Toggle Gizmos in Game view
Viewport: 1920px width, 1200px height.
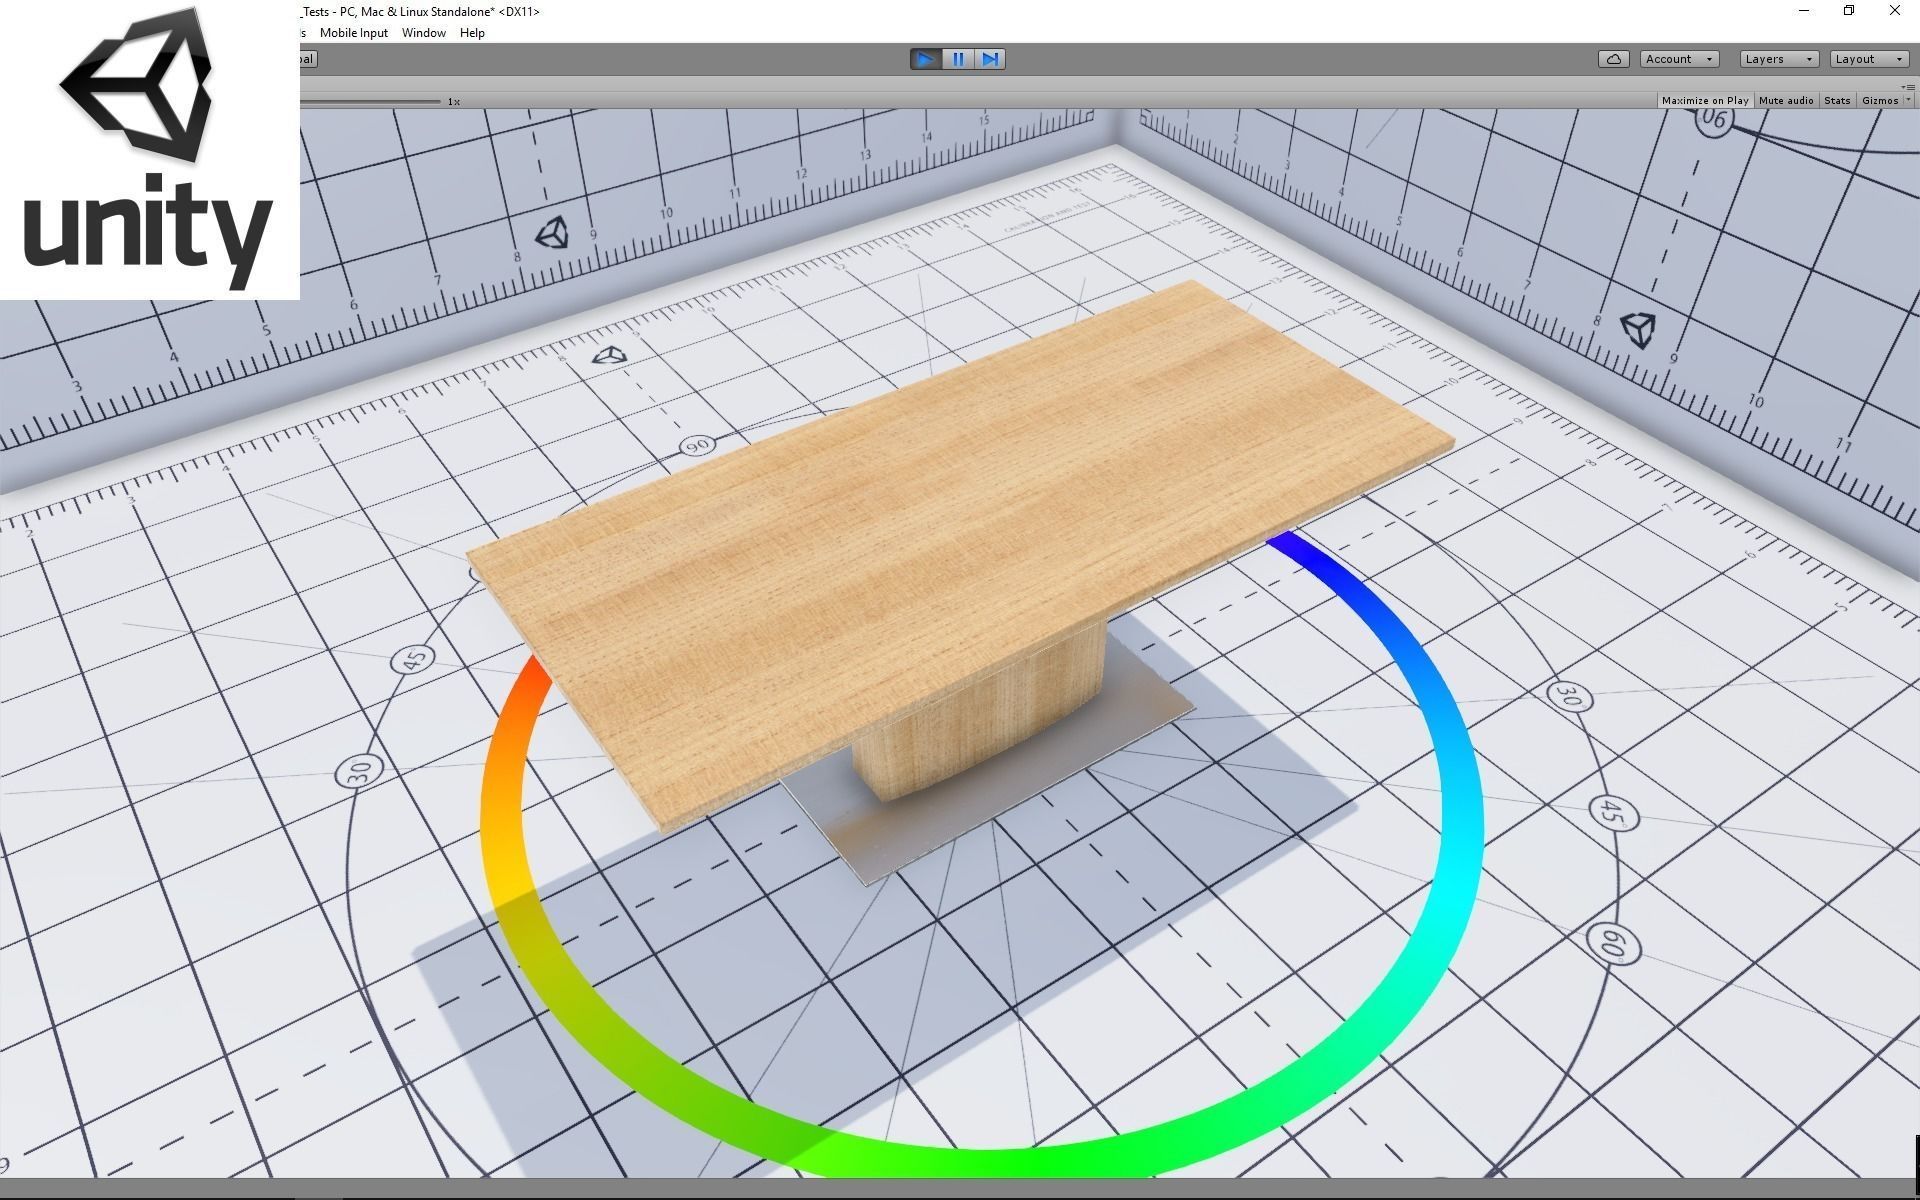click(1879, 101)
